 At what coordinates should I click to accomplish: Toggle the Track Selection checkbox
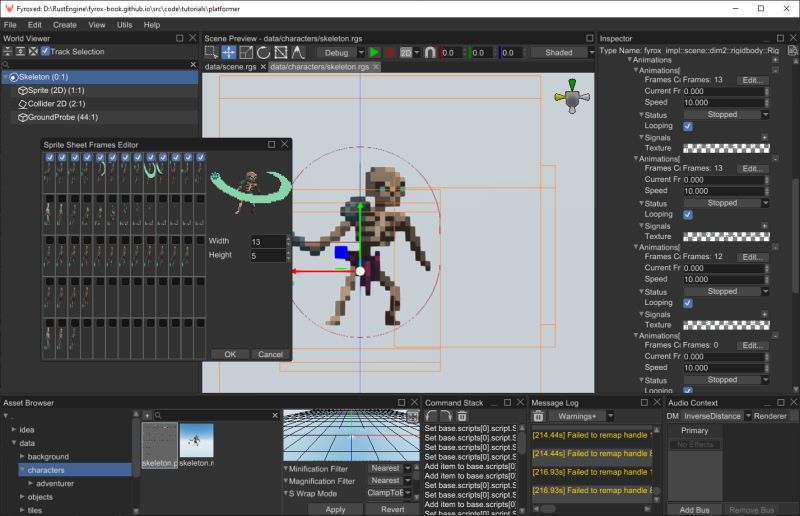[45, 51]
